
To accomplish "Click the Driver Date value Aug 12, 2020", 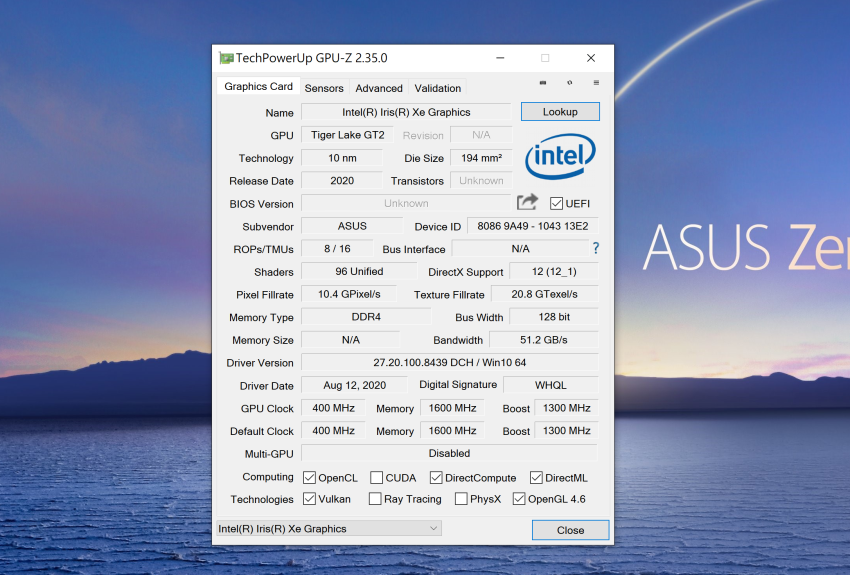I will [355, 385].
